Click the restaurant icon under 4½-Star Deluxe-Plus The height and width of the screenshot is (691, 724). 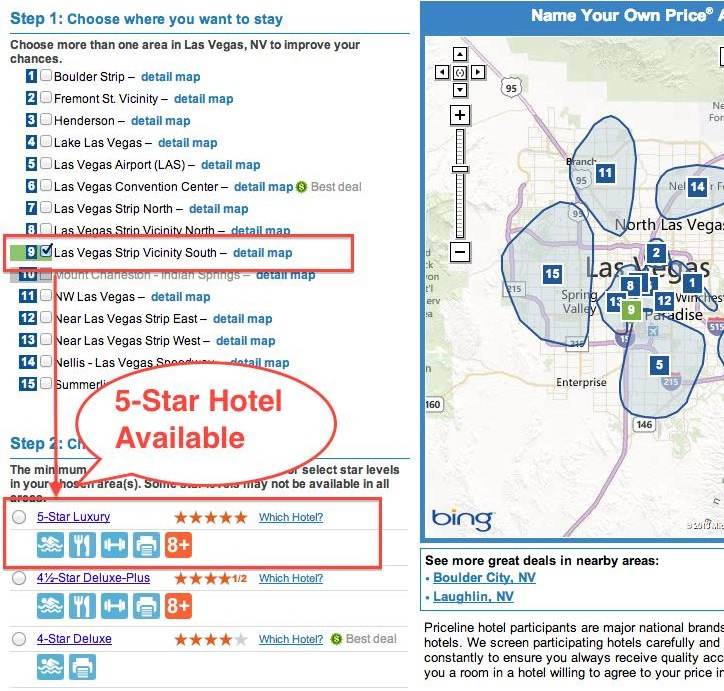[x=82, y=606]
